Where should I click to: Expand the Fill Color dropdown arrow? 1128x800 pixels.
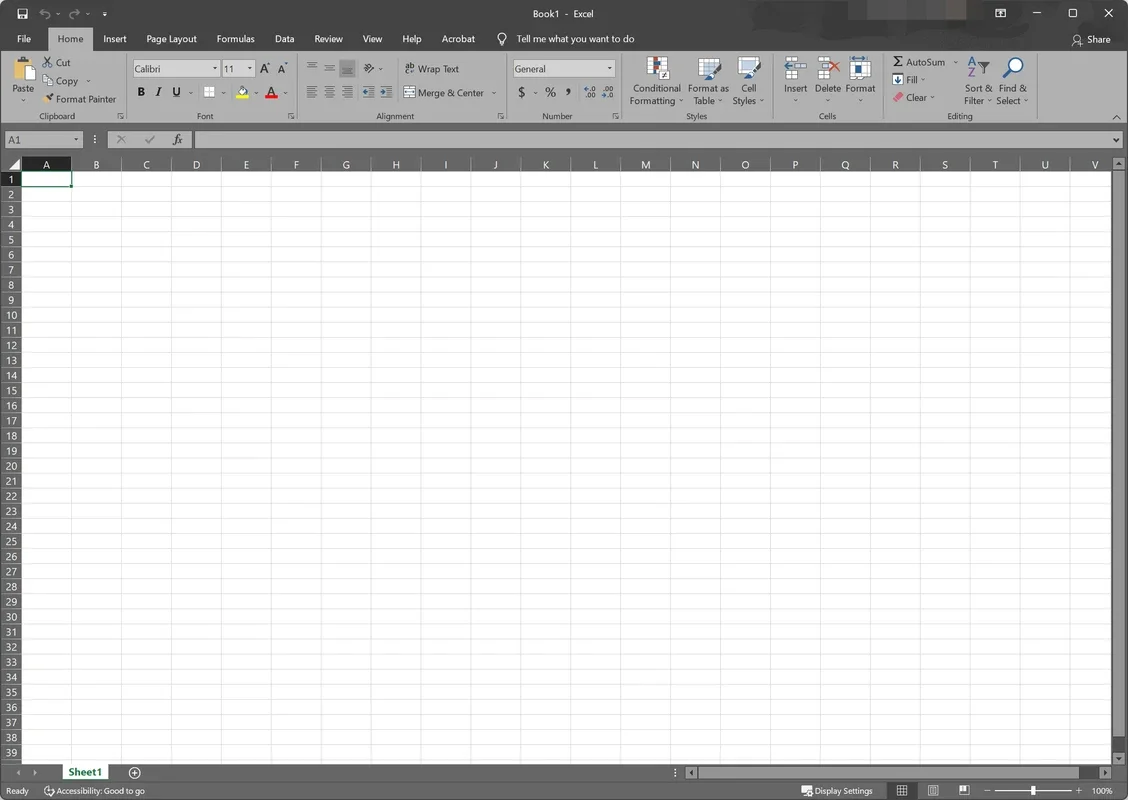click(255, 92)
